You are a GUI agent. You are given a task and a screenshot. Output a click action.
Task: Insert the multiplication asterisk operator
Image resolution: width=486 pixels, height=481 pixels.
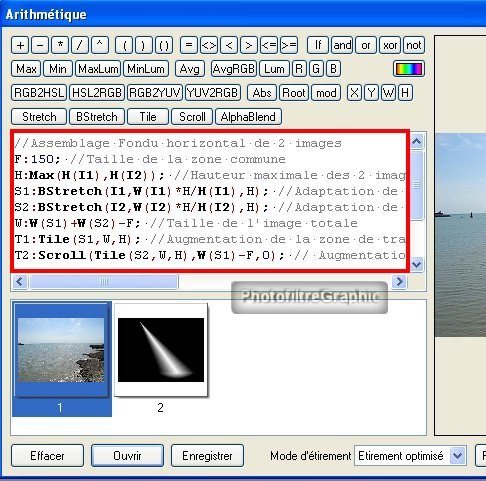point(60,45)
